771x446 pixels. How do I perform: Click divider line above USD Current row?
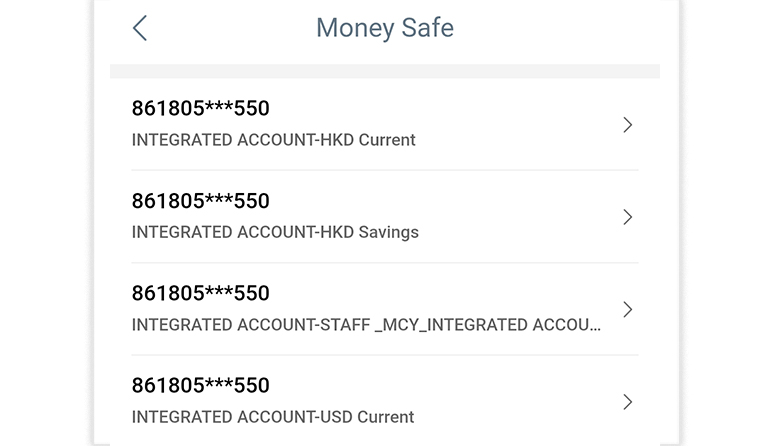385,355
